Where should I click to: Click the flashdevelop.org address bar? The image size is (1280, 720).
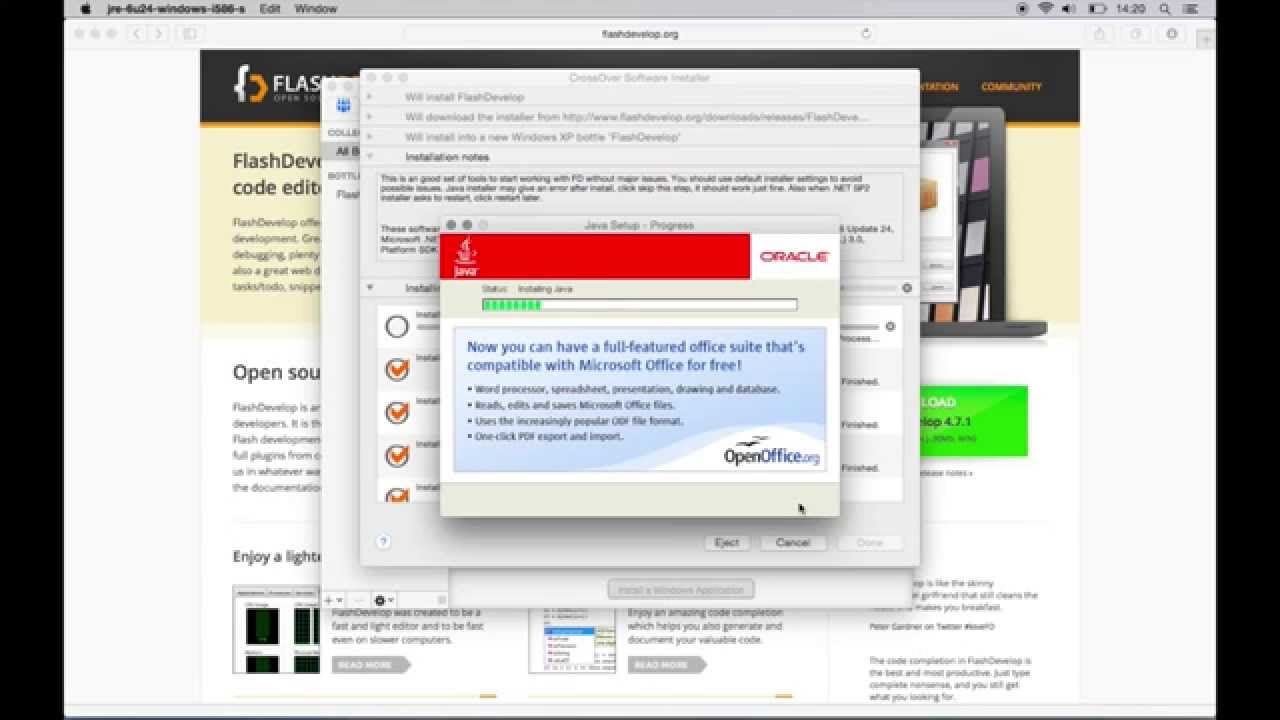coord(640,33)
